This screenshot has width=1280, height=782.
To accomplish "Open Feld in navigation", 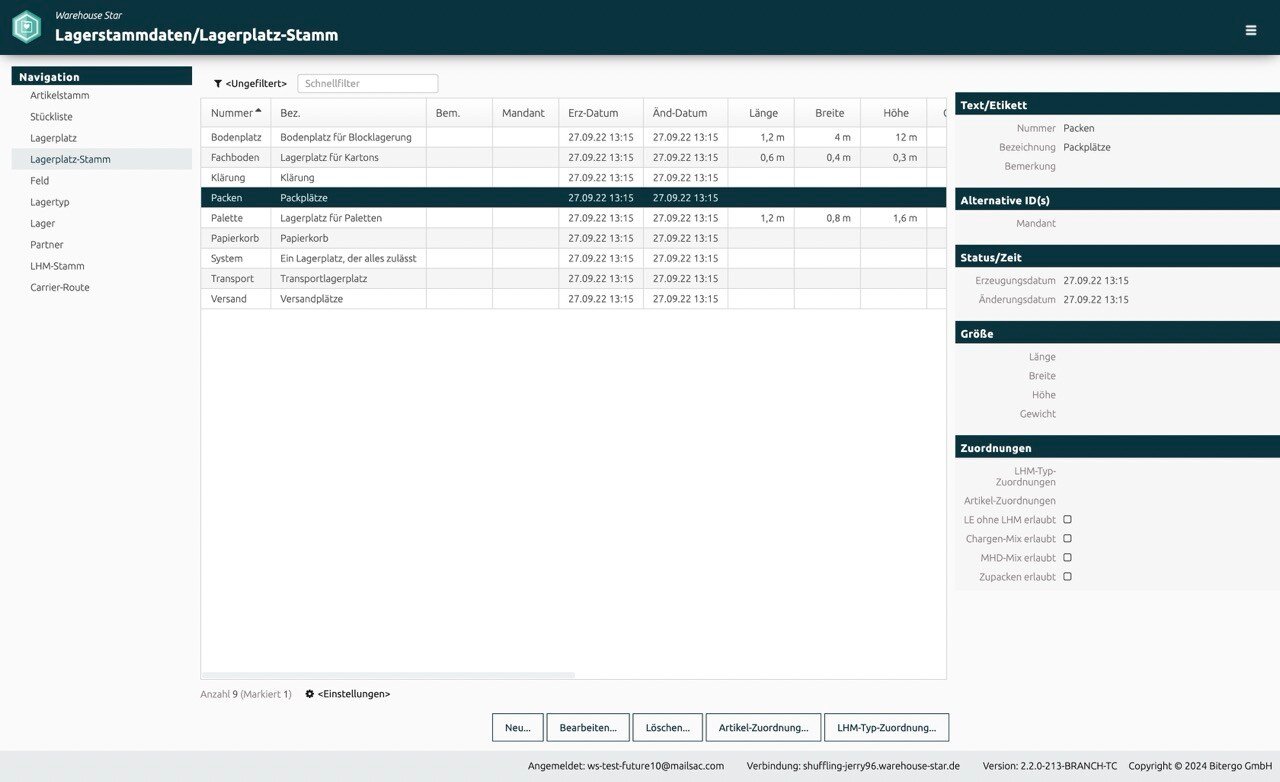I will tap(102, 181).
